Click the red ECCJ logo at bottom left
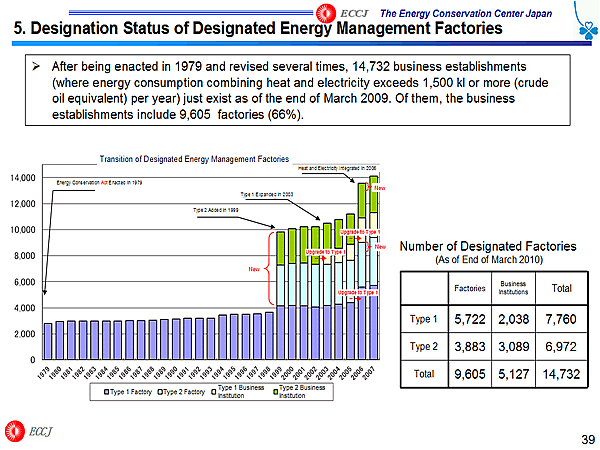This screenshot has width=600, height=450. pyautogui.click(x=15, y=431)
